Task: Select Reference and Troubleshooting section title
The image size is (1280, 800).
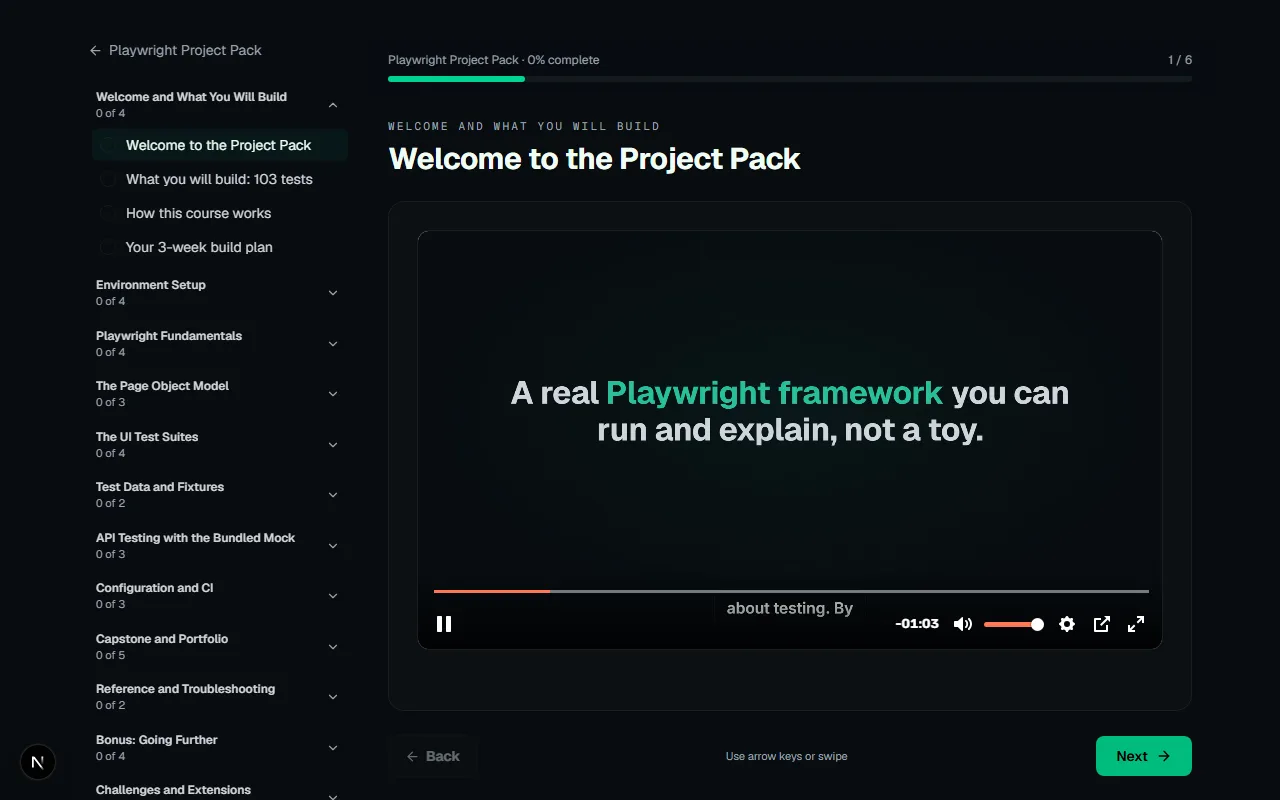Action: pyautogui.click(x=185, y=689)
